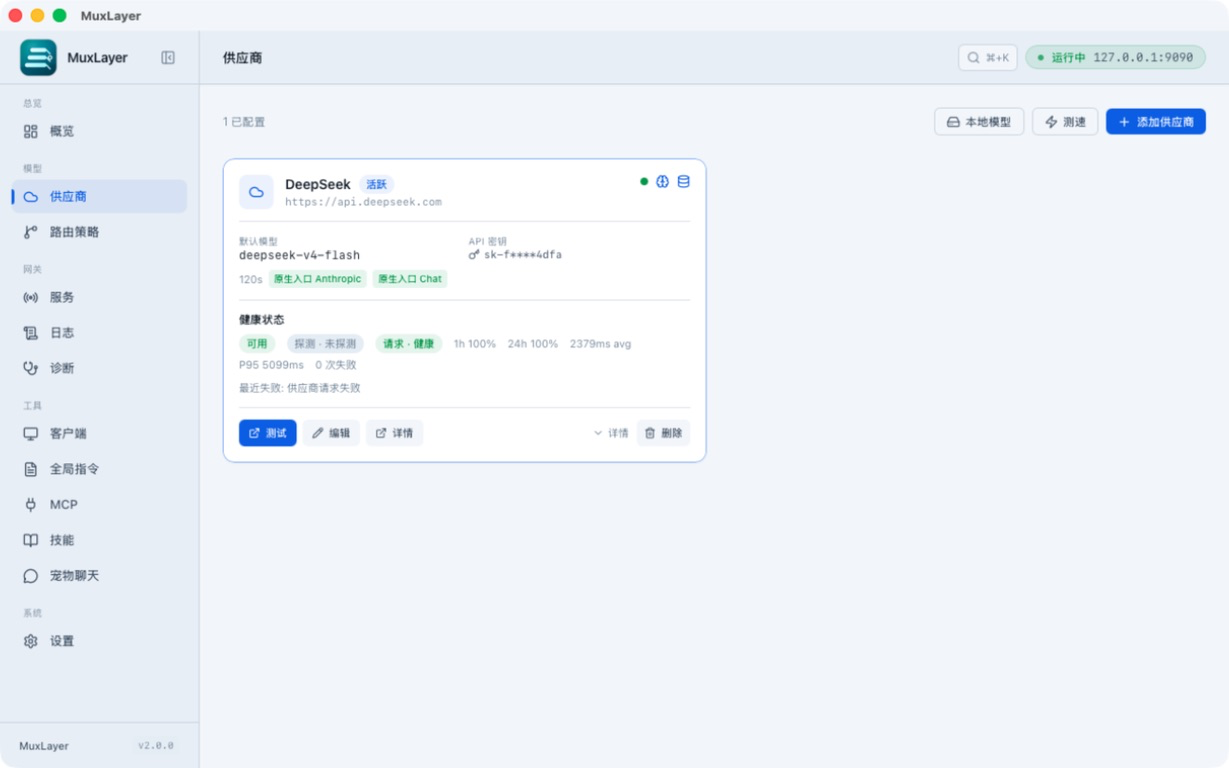Click the P95 5099ms value
Screen dimensions: 1229x768
point(271,365)
